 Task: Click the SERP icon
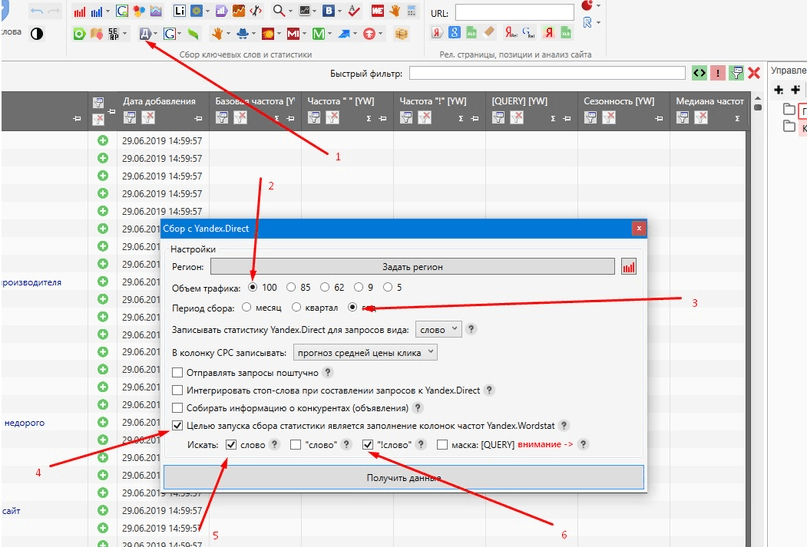click(113, 34)
